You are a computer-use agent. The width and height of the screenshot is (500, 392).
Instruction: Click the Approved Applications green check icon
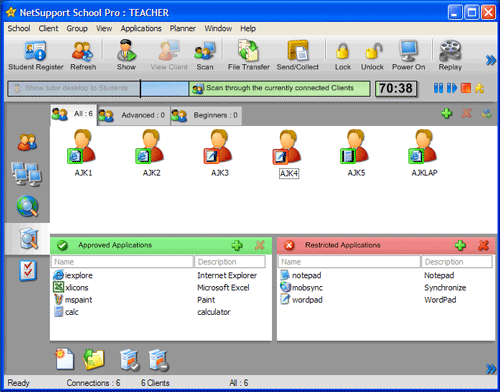click(62, 246)
